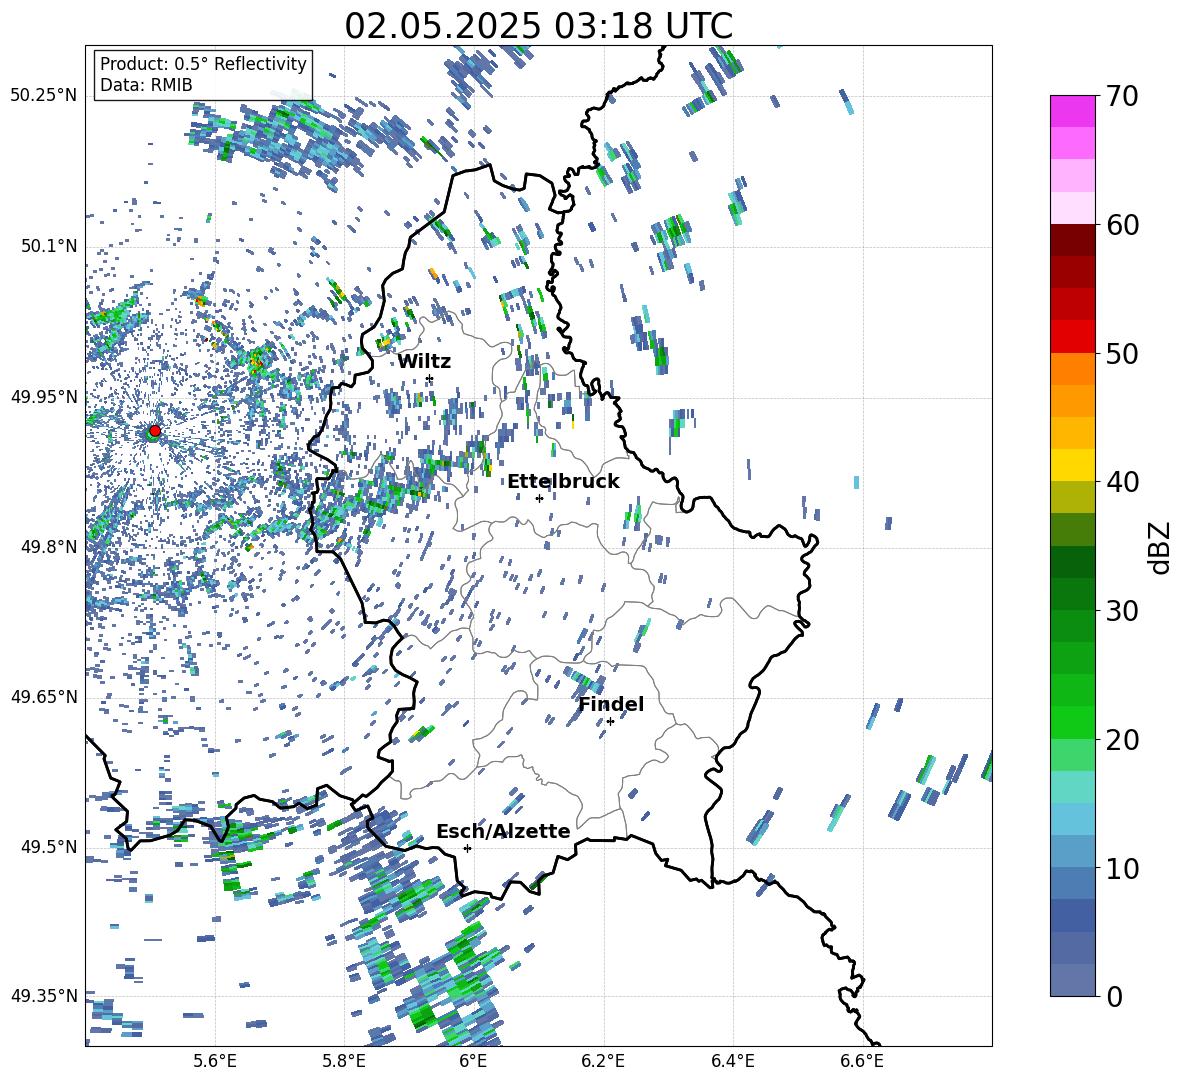Click the 5.8°E longitude label
1184x1081 pixels.
(344, 1061)
